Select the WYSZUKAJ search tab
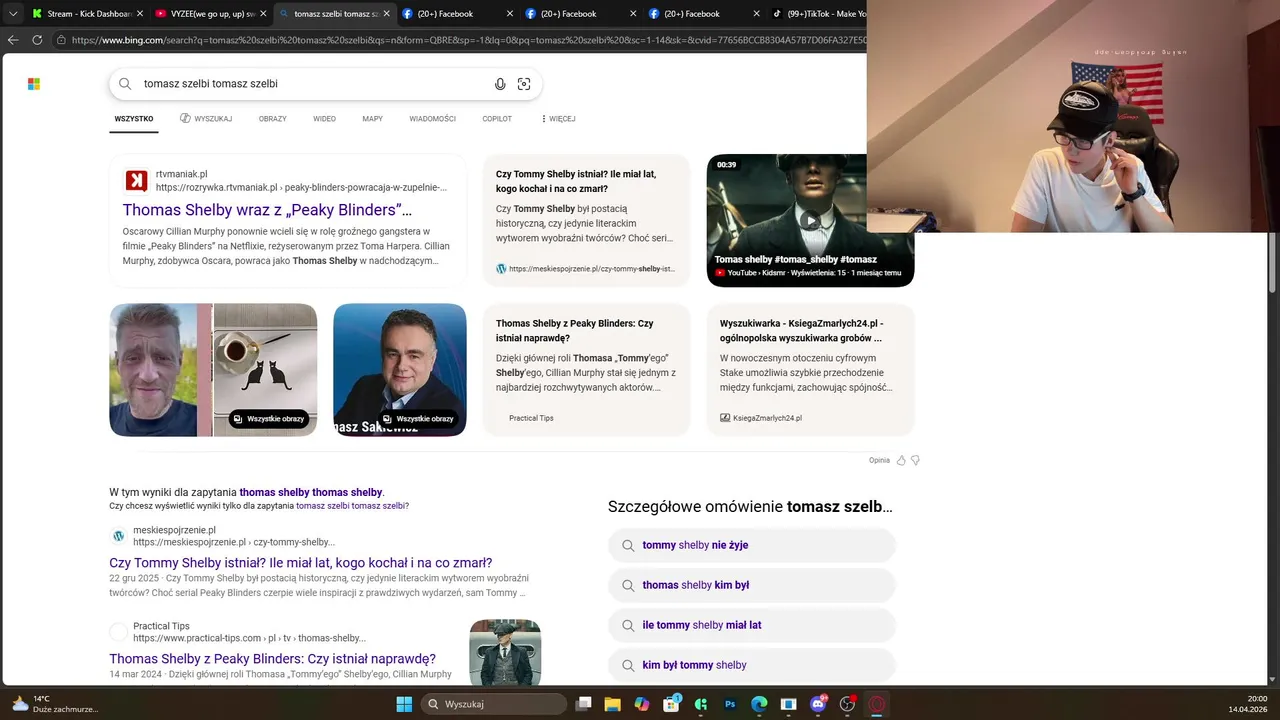This screenshot has width=1280, height=720. tap(206, 118)
